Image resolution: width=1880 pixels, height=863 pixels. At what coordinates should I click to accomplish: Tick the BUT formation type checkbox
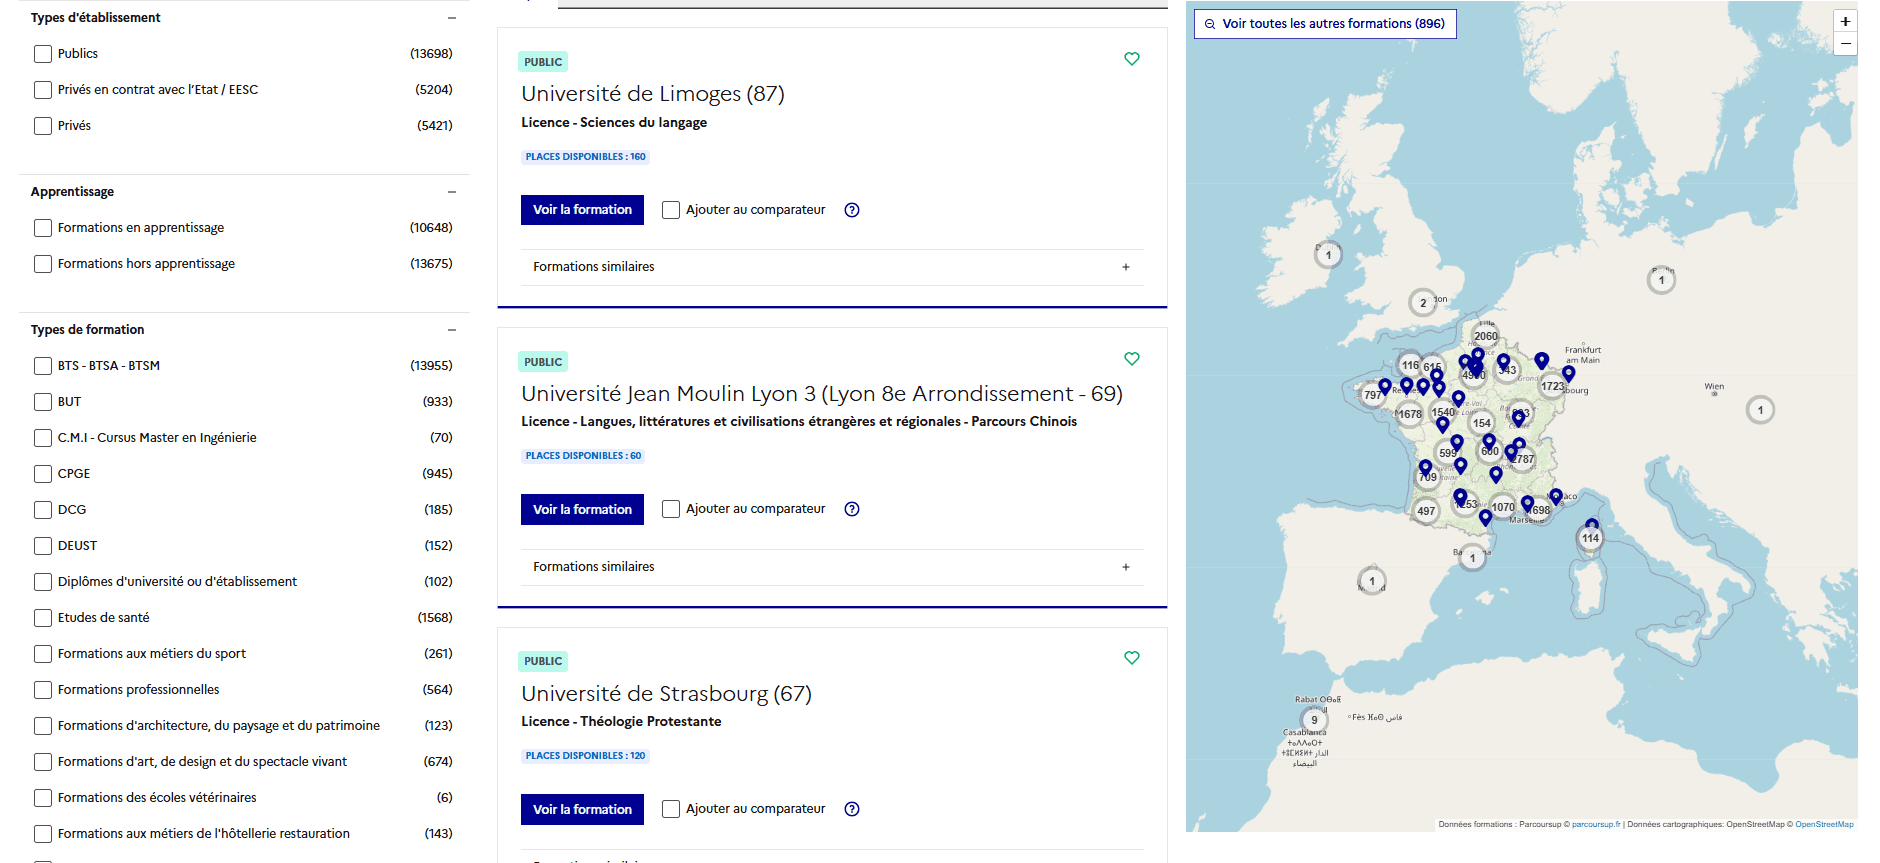[43, 402]
